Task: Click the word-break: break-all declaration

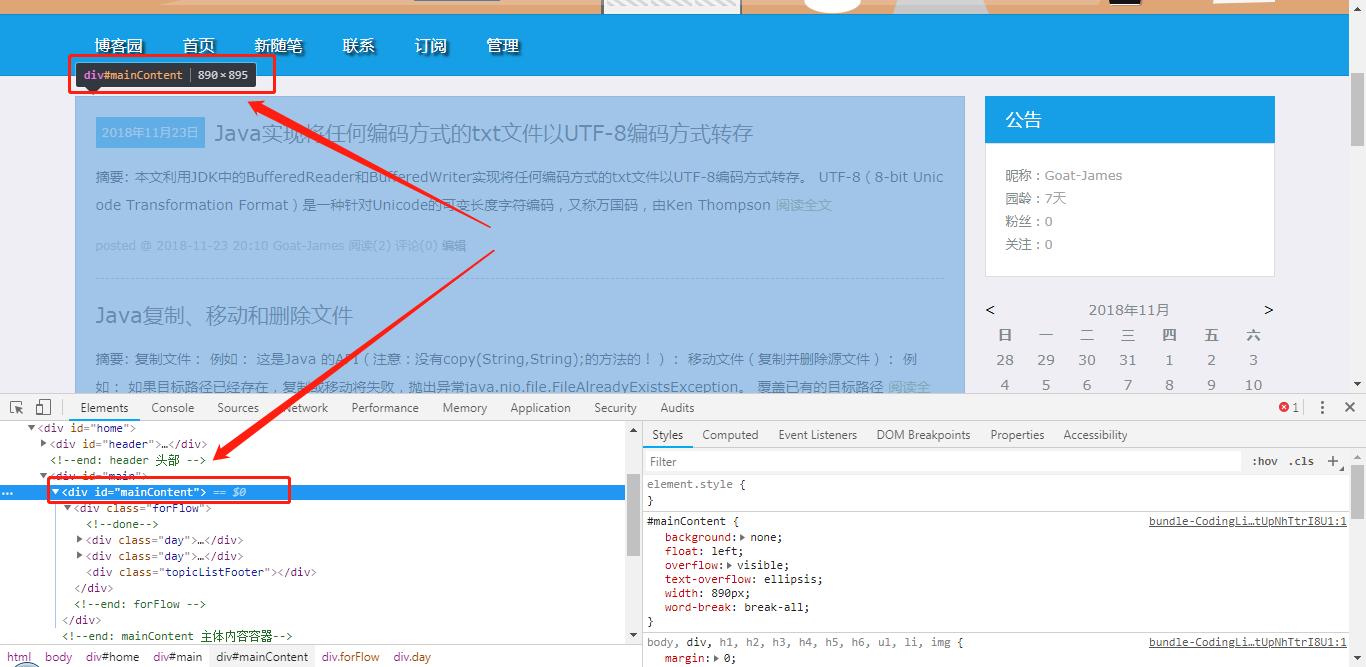Action: tap(737, 607)
